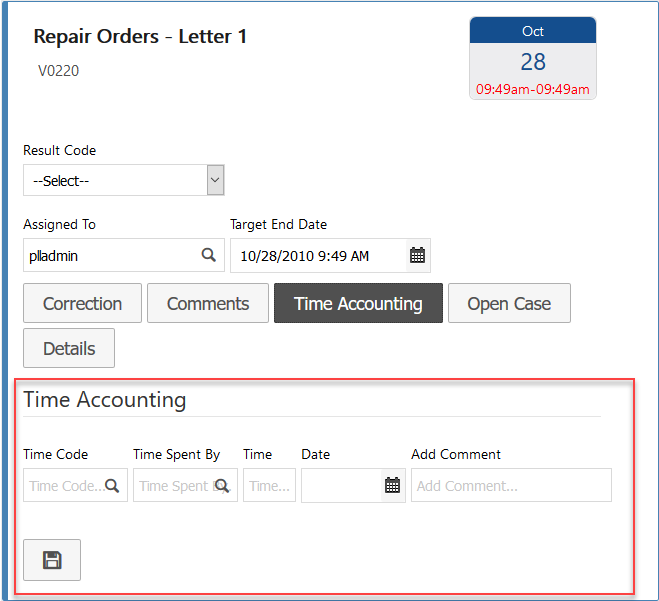Open the Time Accounting Date calendar icon
659x601 pixels.
click(x=392, y=485)
